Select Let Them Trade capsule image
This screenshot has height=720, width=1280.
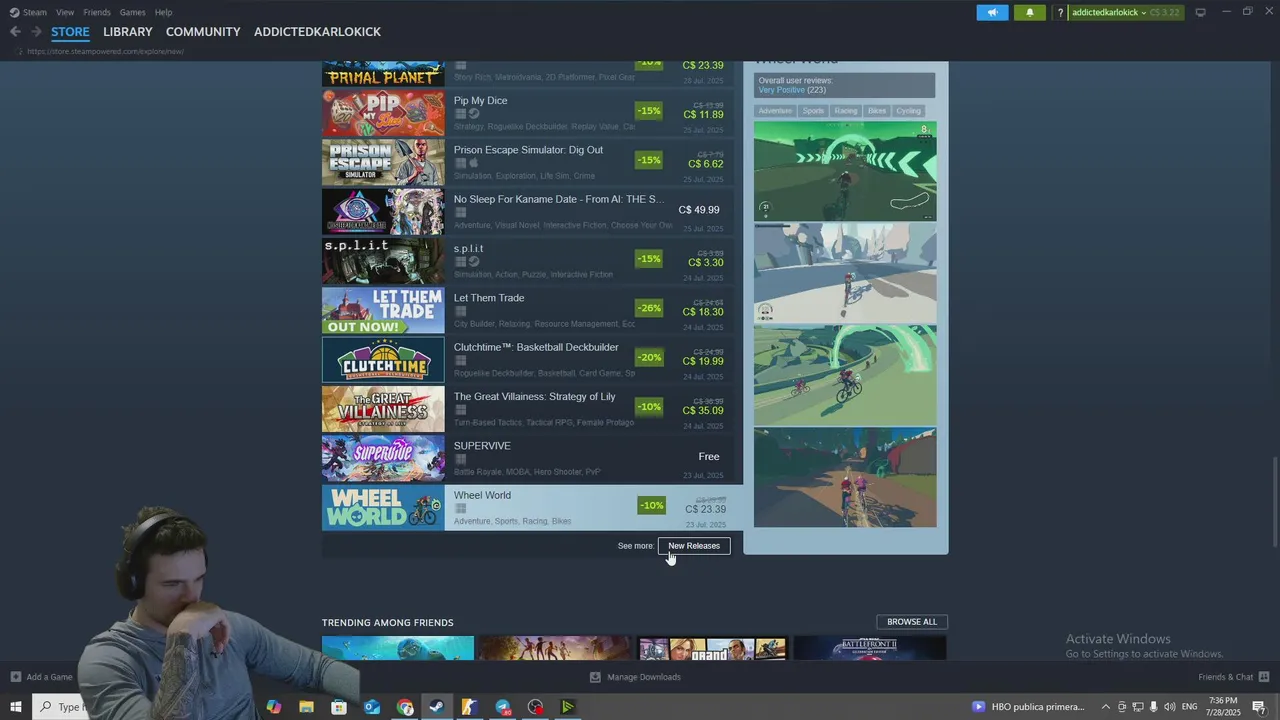pyautogui.click(x=383, y=311)
